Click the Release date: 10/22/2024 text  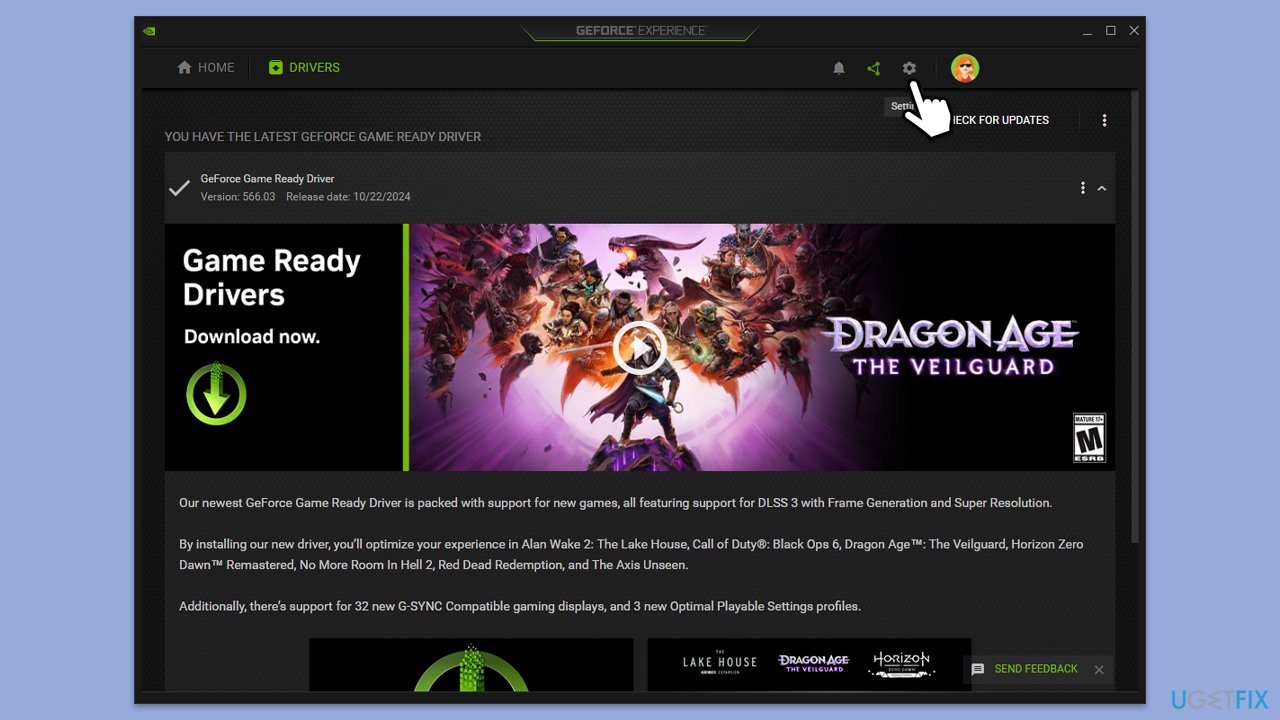point(348,197)
